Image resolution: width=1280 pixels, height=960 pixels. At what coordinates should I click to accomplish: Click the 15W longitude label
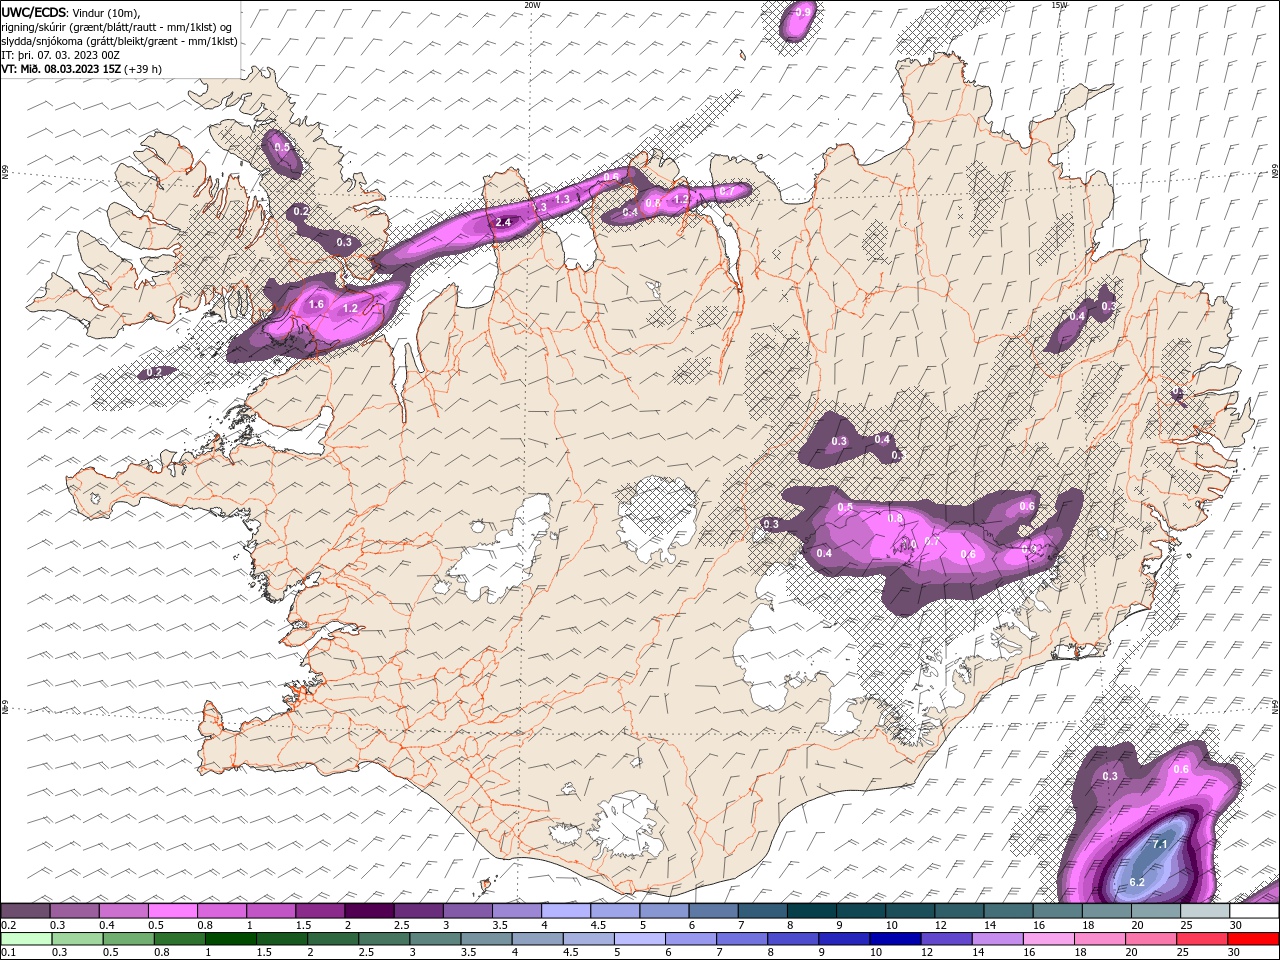click(1059, 5)
